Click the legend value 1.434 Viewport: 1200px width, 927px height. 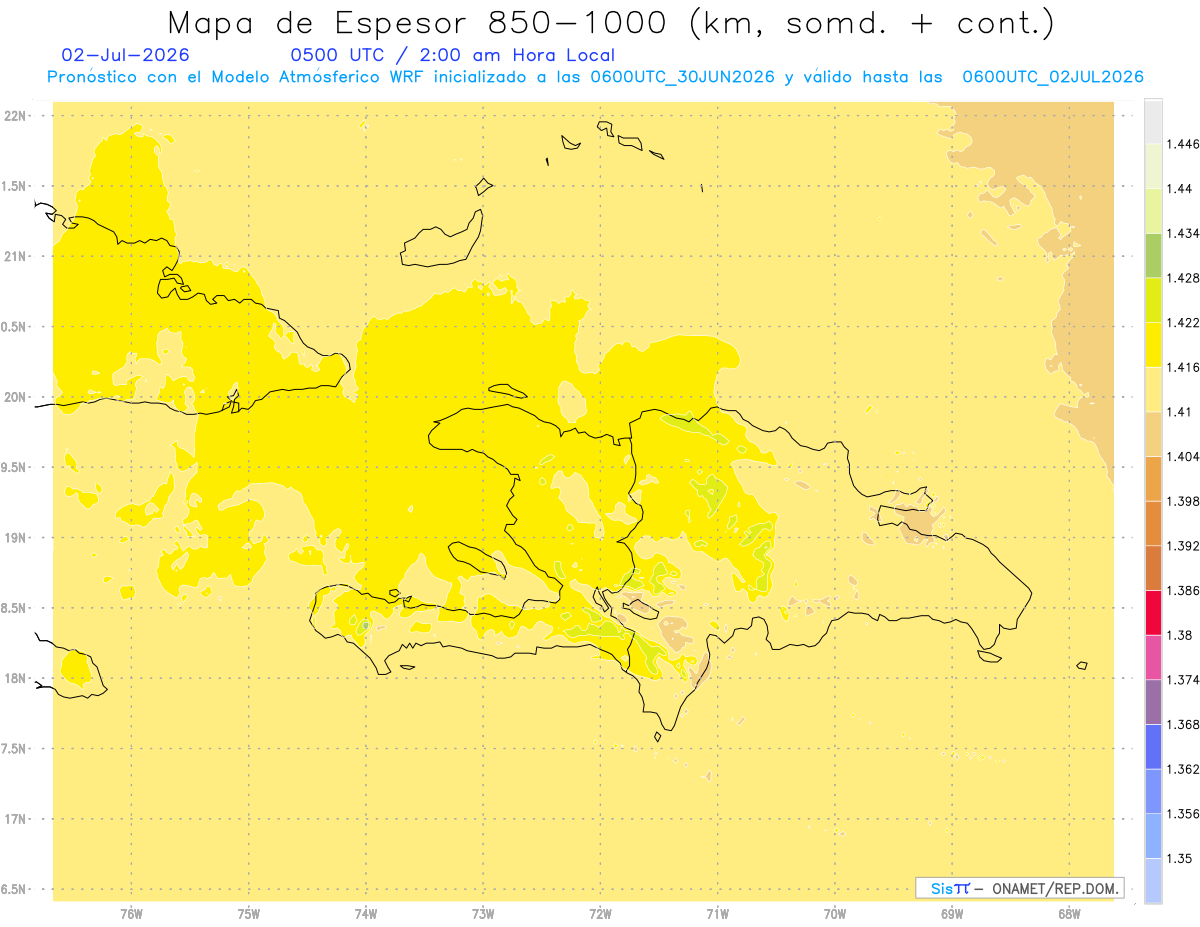[x=1182, y=233]
